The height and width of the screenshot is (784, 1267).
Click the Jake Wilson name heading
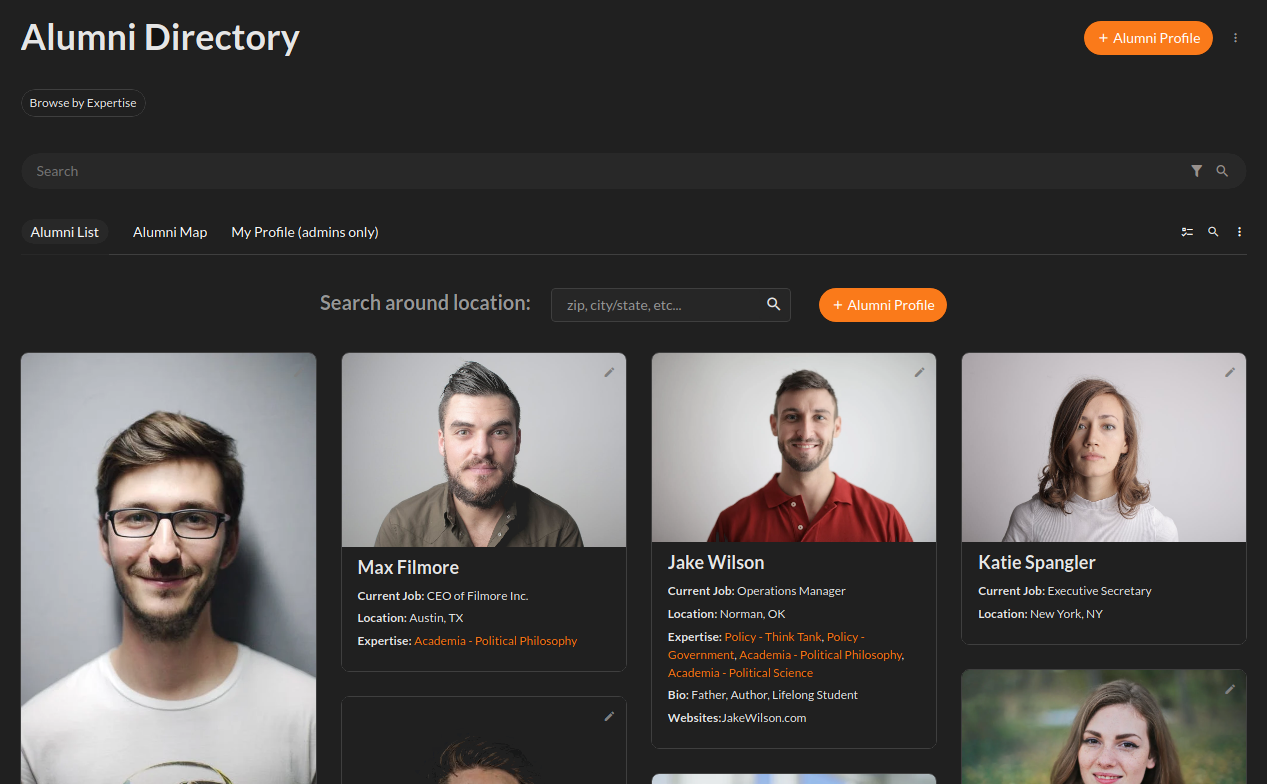coord(716,563)
